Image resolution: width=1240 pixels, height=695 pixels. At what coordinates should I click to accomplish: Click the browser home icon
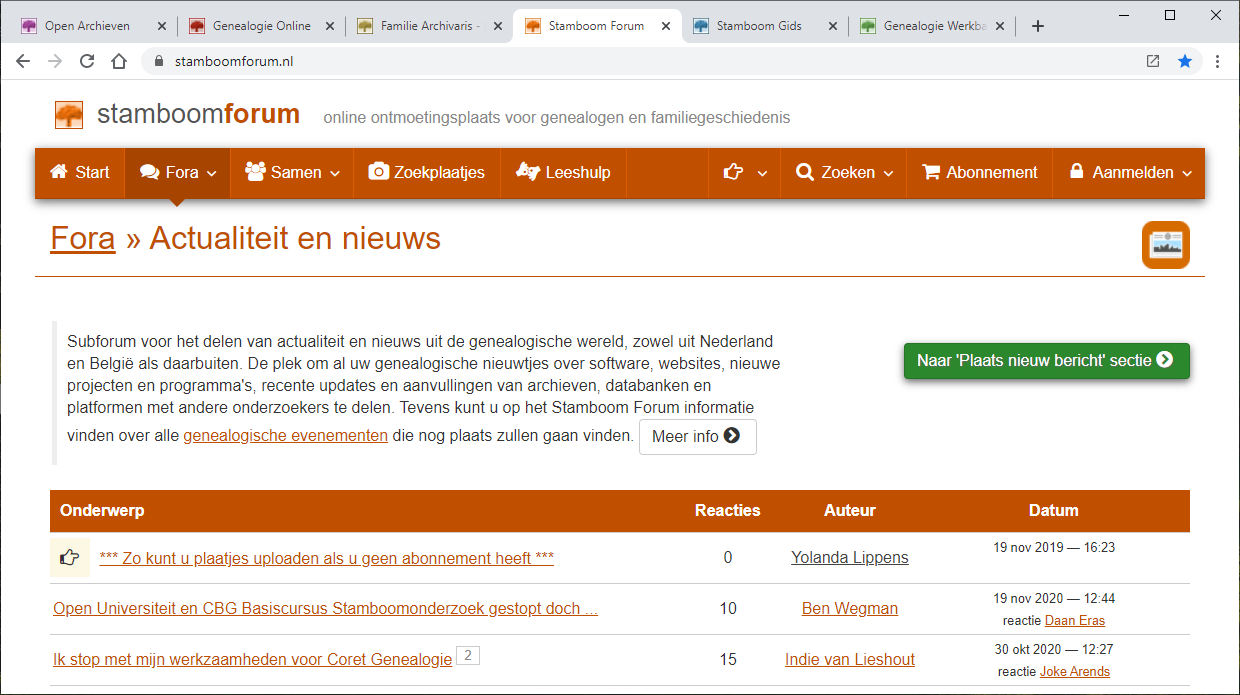click(x=119, y=61)
